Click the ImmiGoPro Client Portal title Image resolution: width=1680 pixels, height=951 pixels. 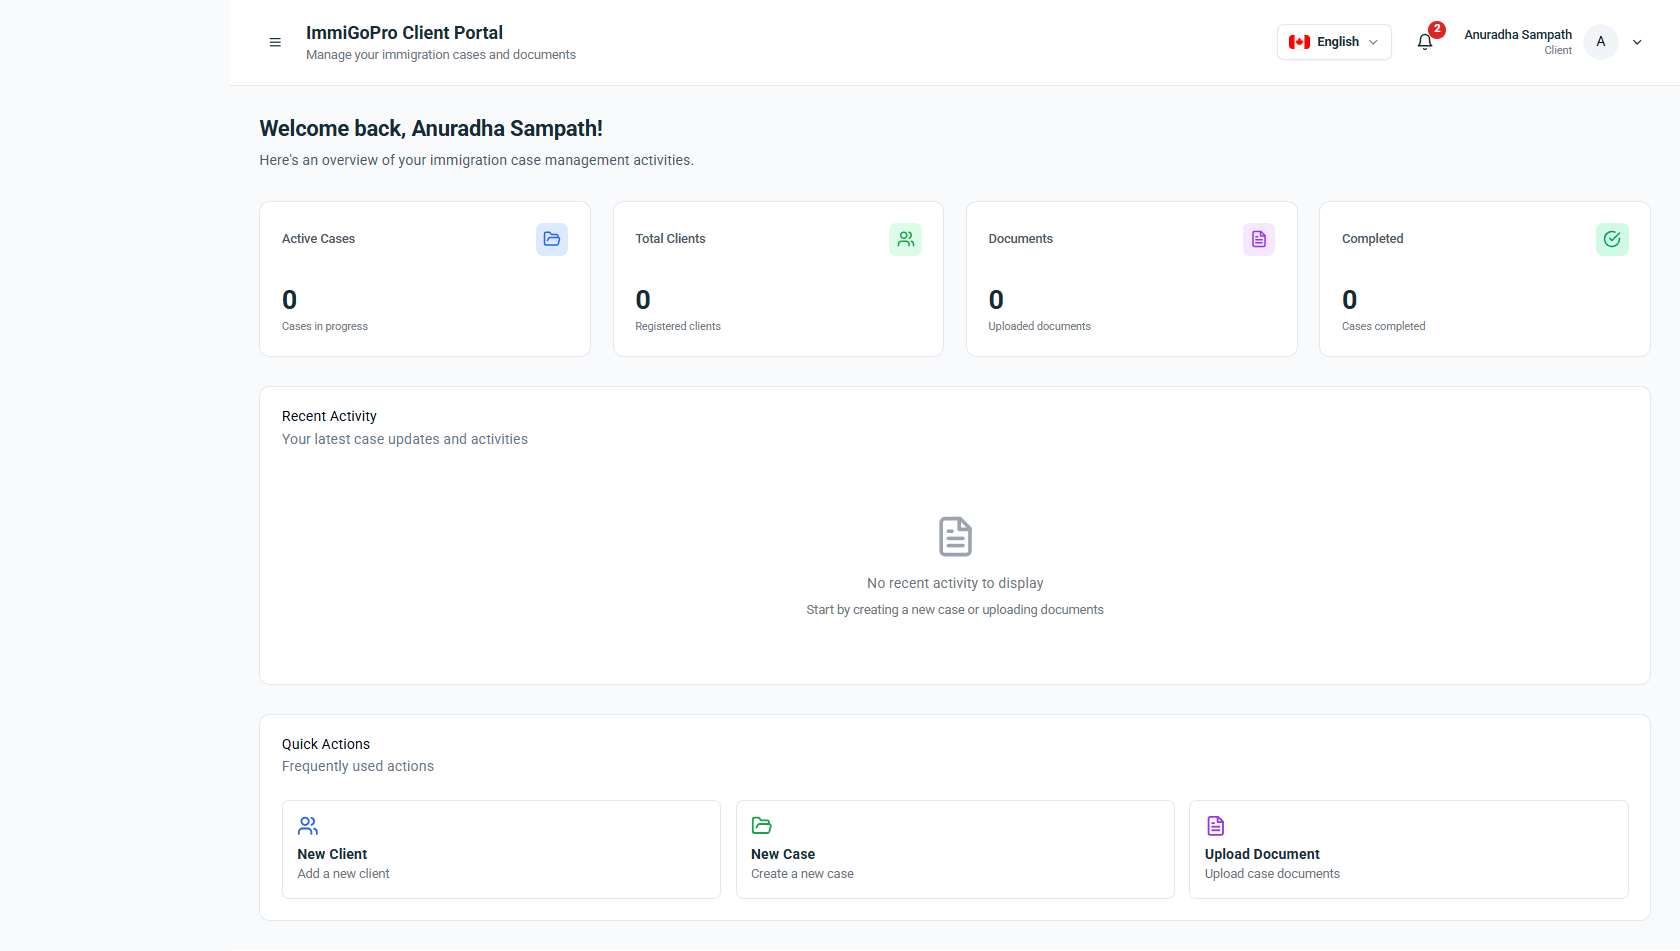click(x=404, y=33)
